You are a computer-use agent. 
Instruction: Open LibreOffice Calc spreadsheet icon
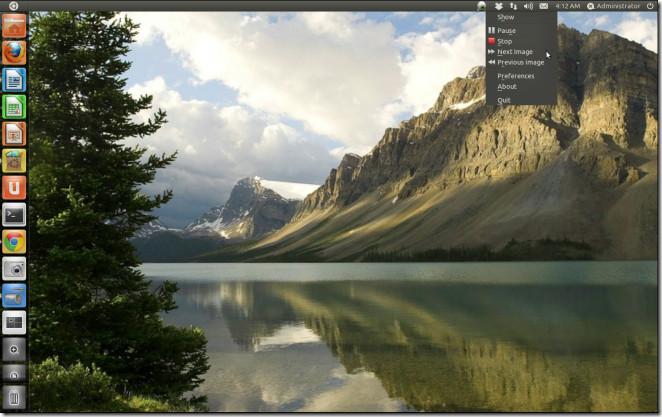pyautogui.click(x=14, y=107)
